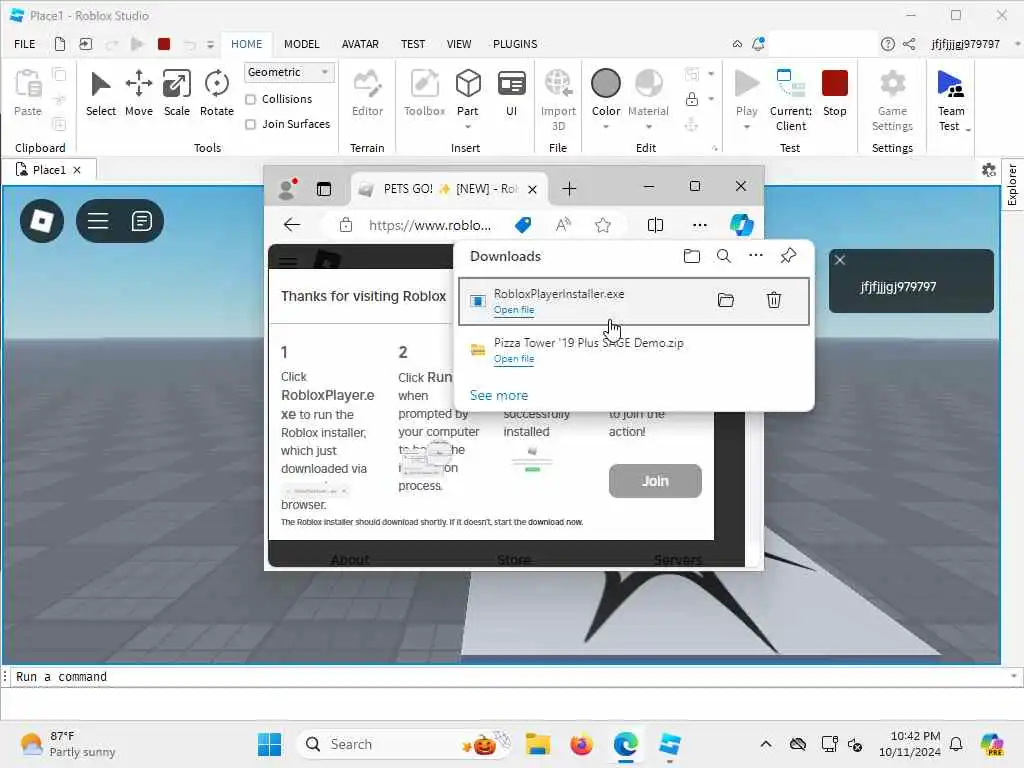Open the downloads folder icon in Downloads panel
Screen dimensions: 1024x768
(x=692, y=256)
